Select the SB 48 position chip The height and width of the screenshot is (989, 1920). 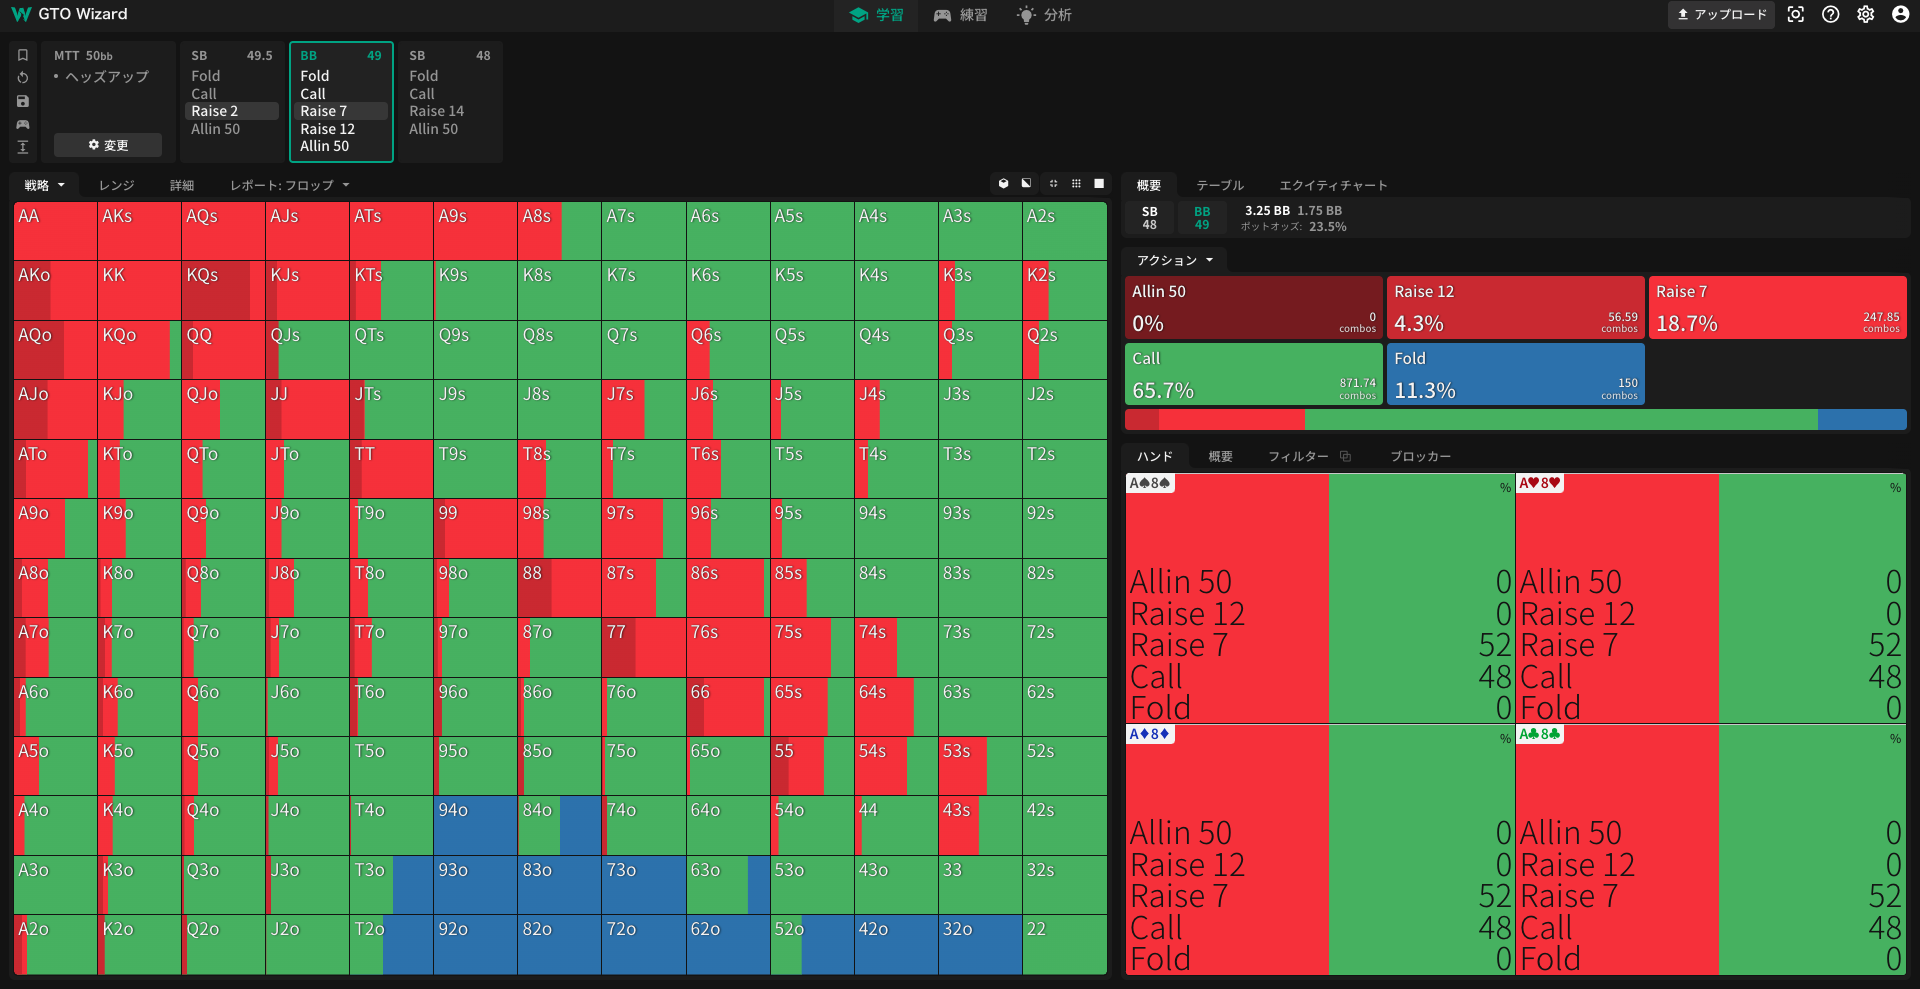tap(1150, 217)
